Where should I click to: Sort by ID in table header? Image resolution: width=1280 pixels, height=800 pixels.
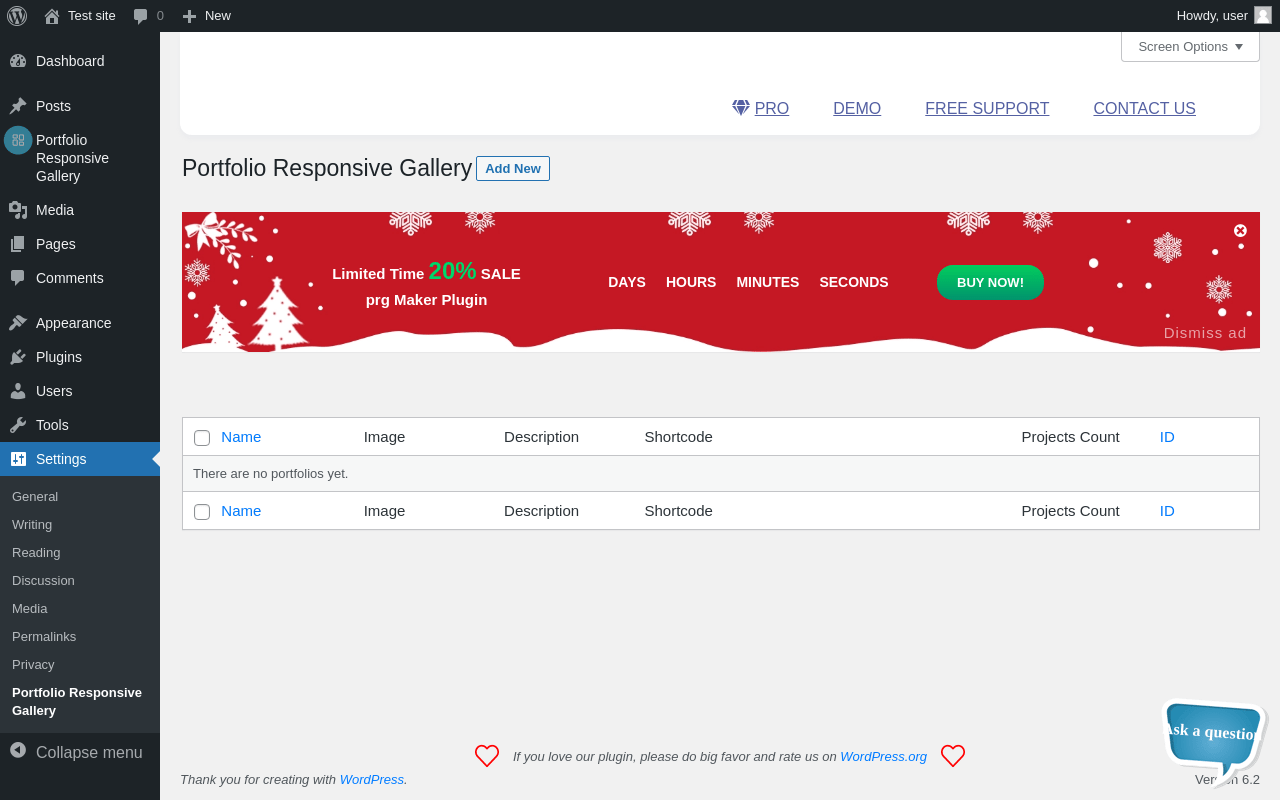[x=1167, y=437]
